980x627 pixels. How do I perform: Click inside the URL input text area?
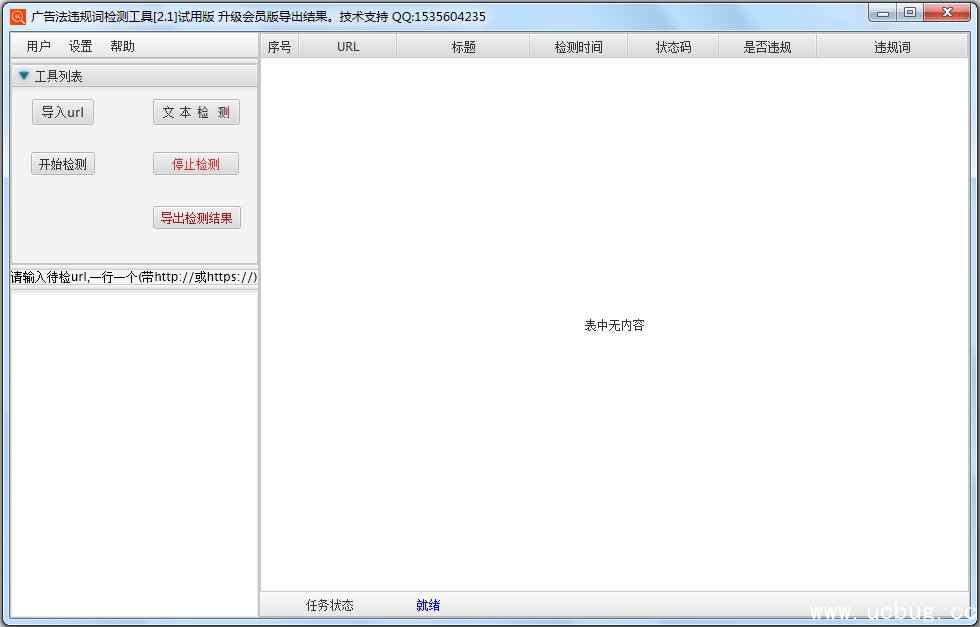(134, 450)
